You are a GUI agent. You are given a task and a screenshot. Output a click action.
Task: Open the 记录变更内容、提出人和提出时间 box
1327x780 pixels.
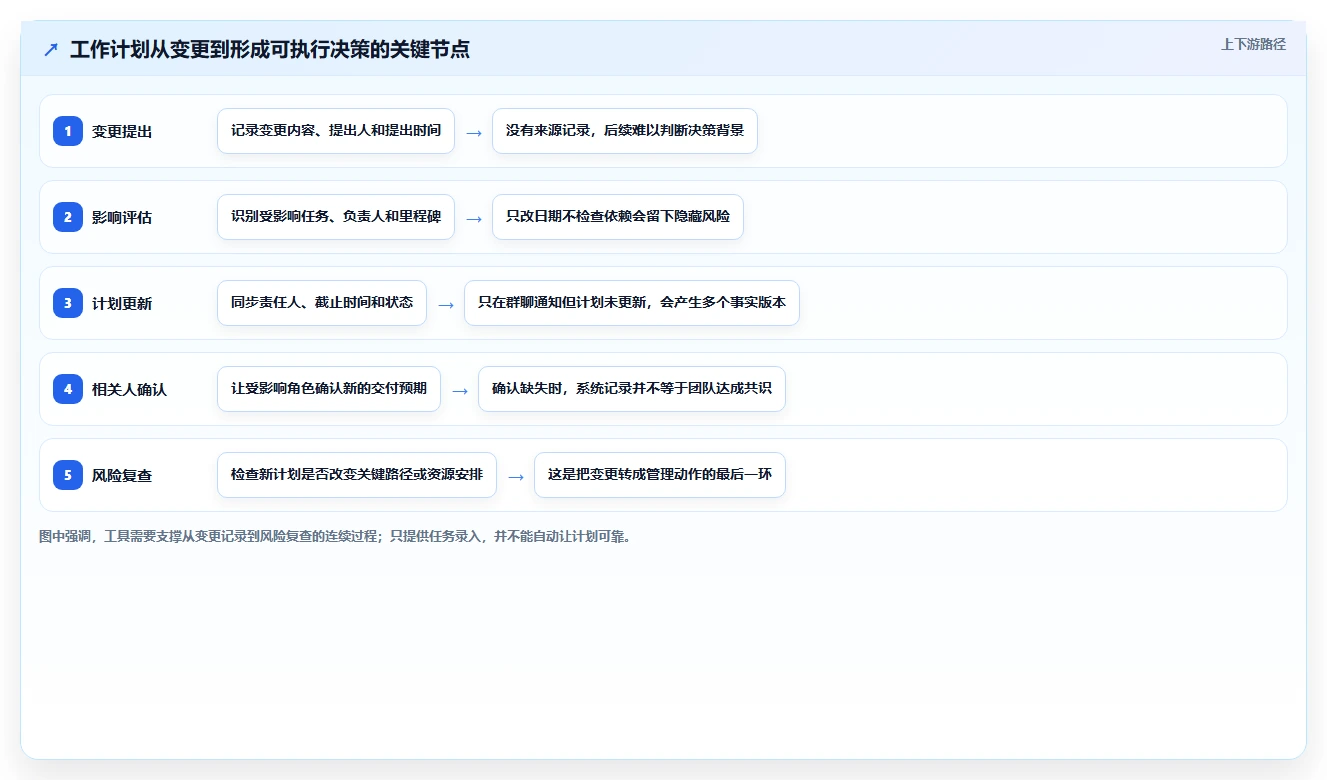[336, 131]
